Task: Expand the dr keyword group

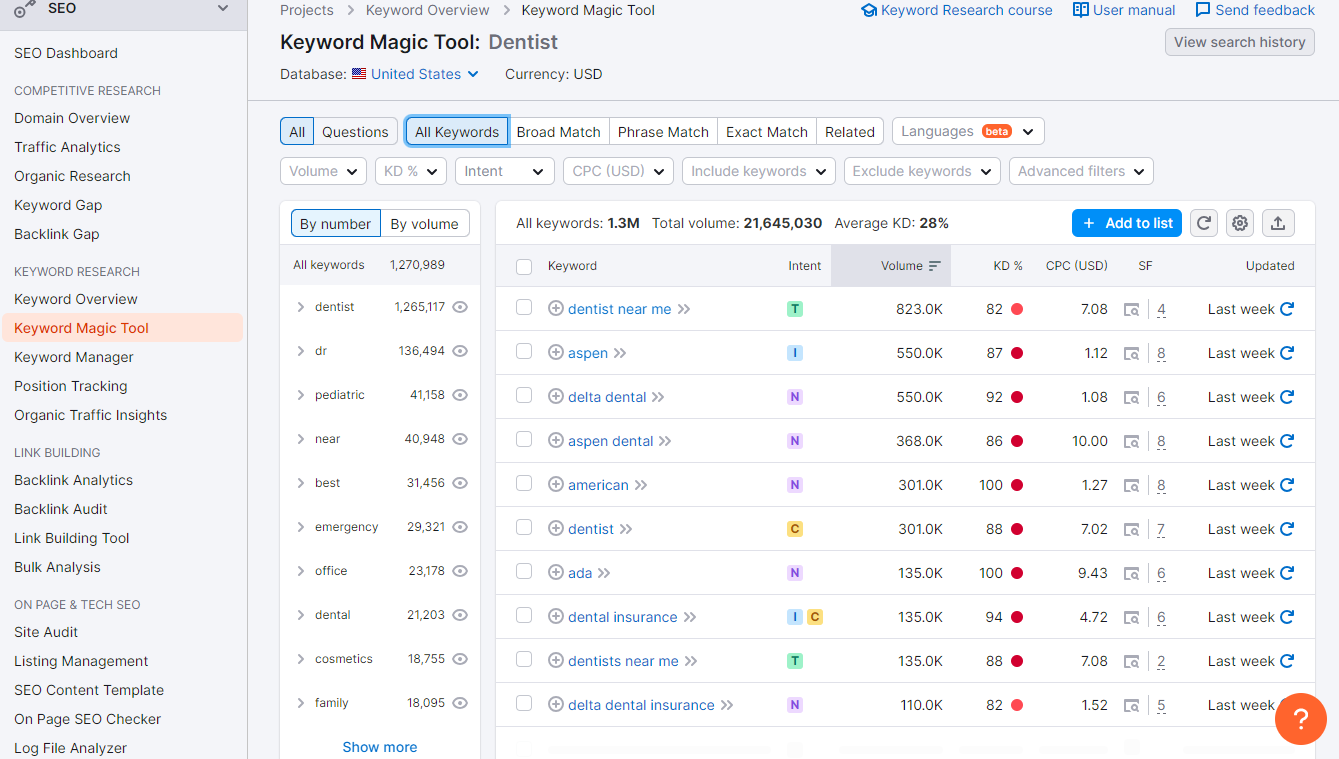Action: pos(300,351)
